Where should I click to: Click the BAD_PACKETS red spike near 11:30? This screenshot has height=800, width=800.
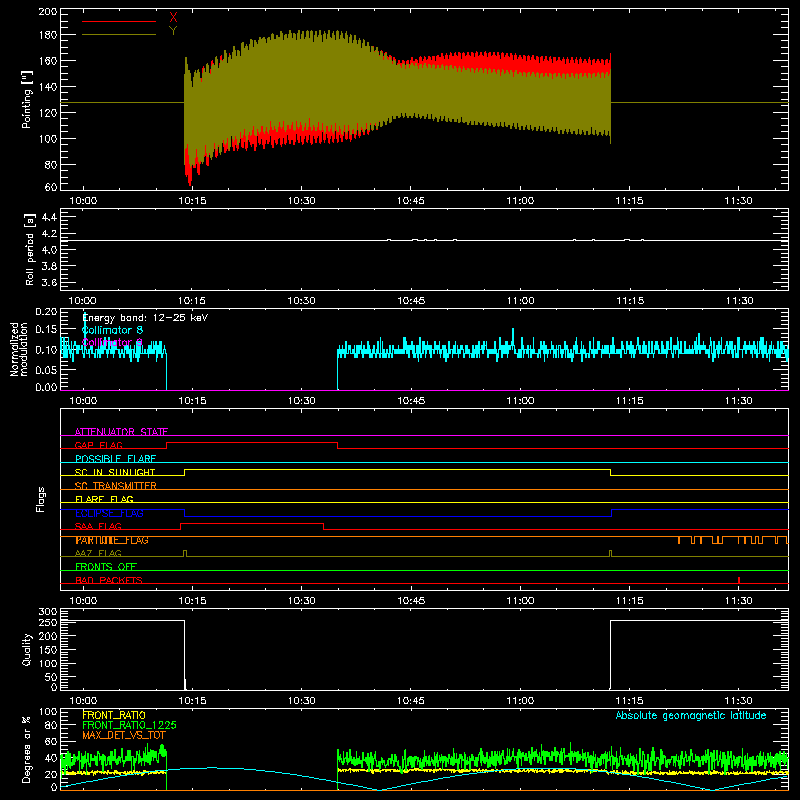[x=739, y=580]
